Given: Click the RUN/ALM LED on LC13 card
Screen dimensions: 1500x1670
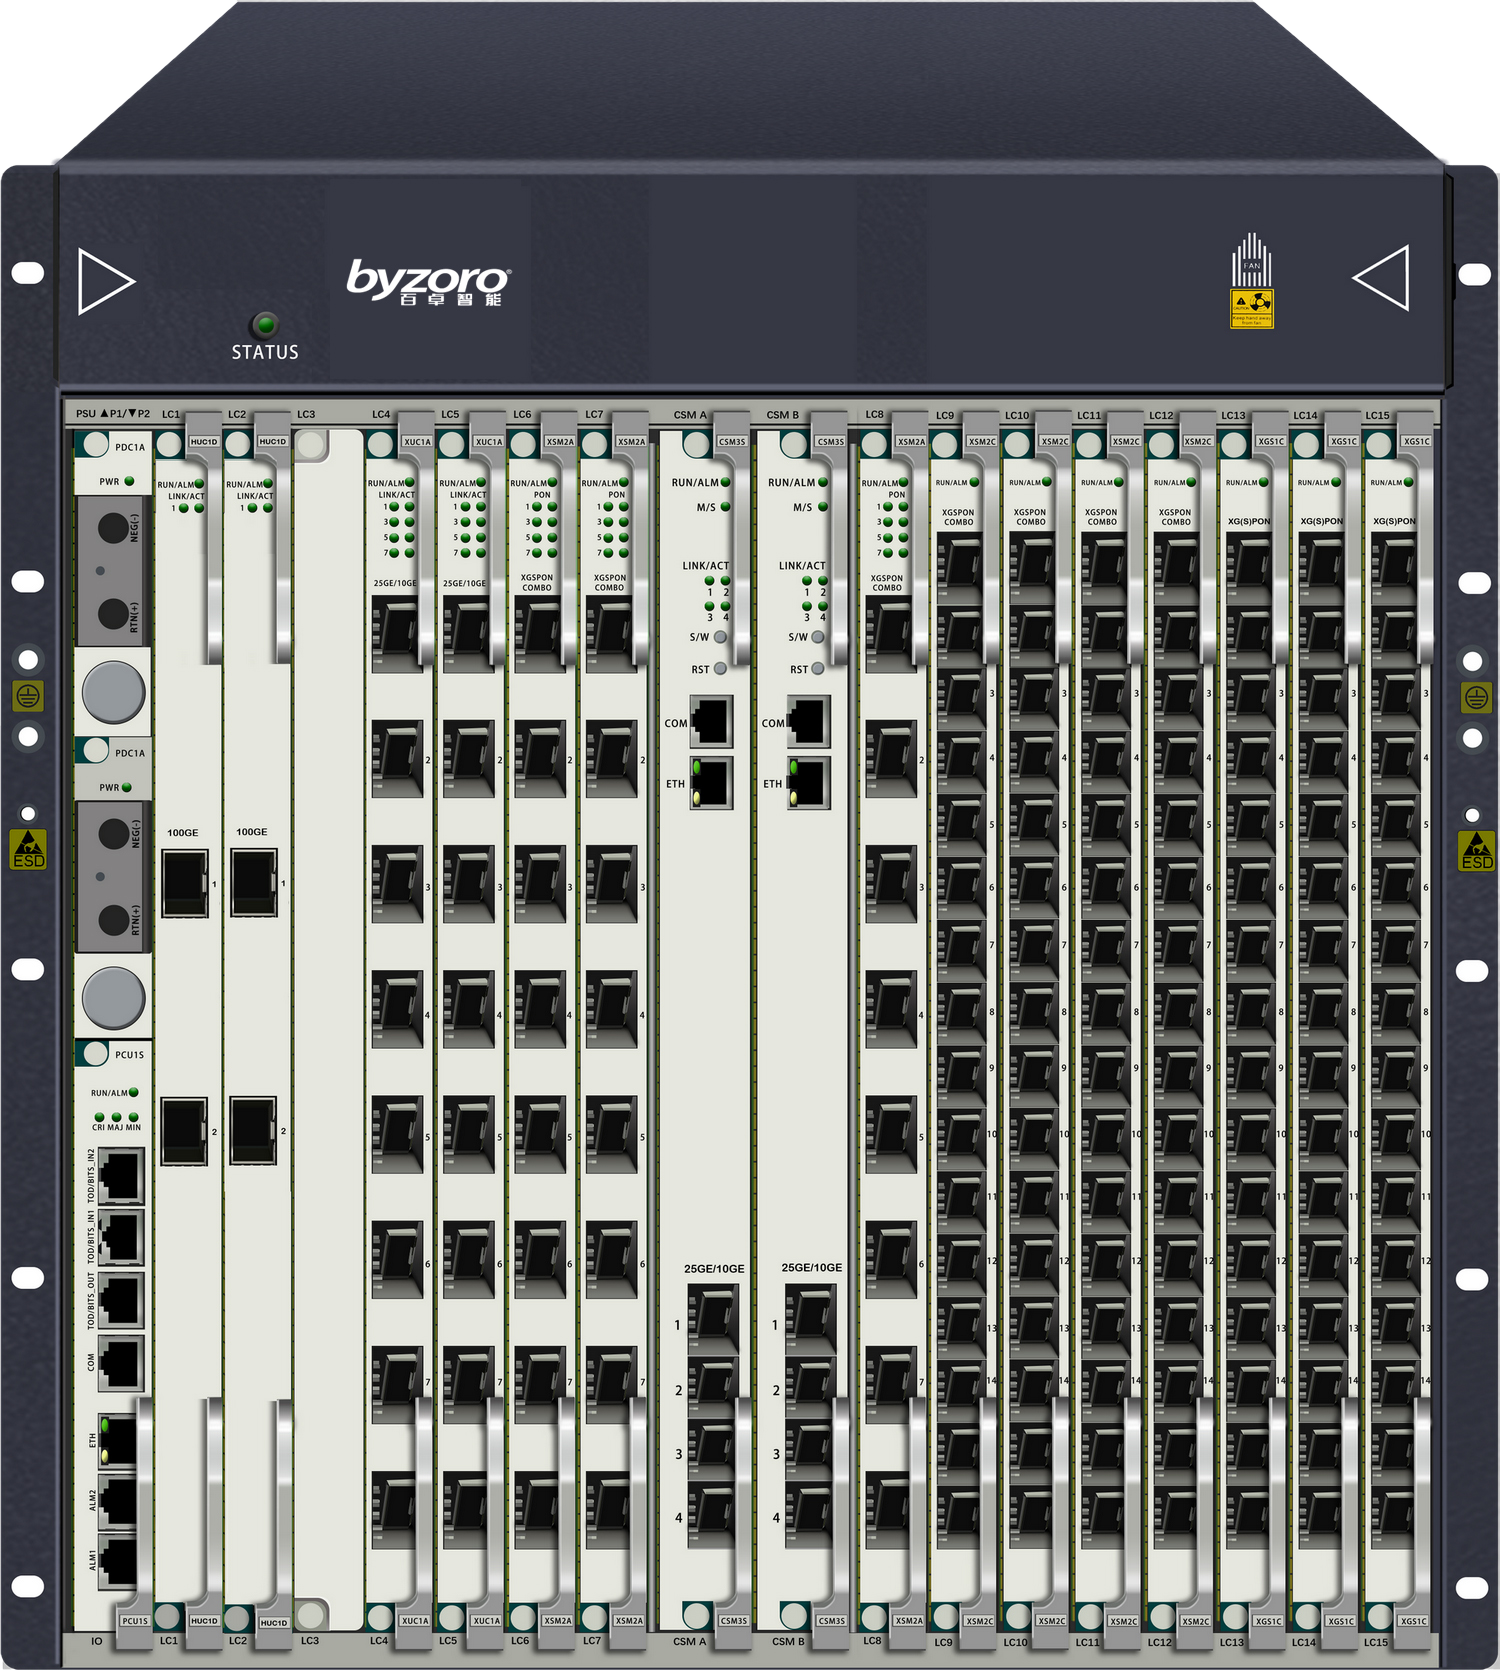Looking at the screenshot, I should 1264,482.
